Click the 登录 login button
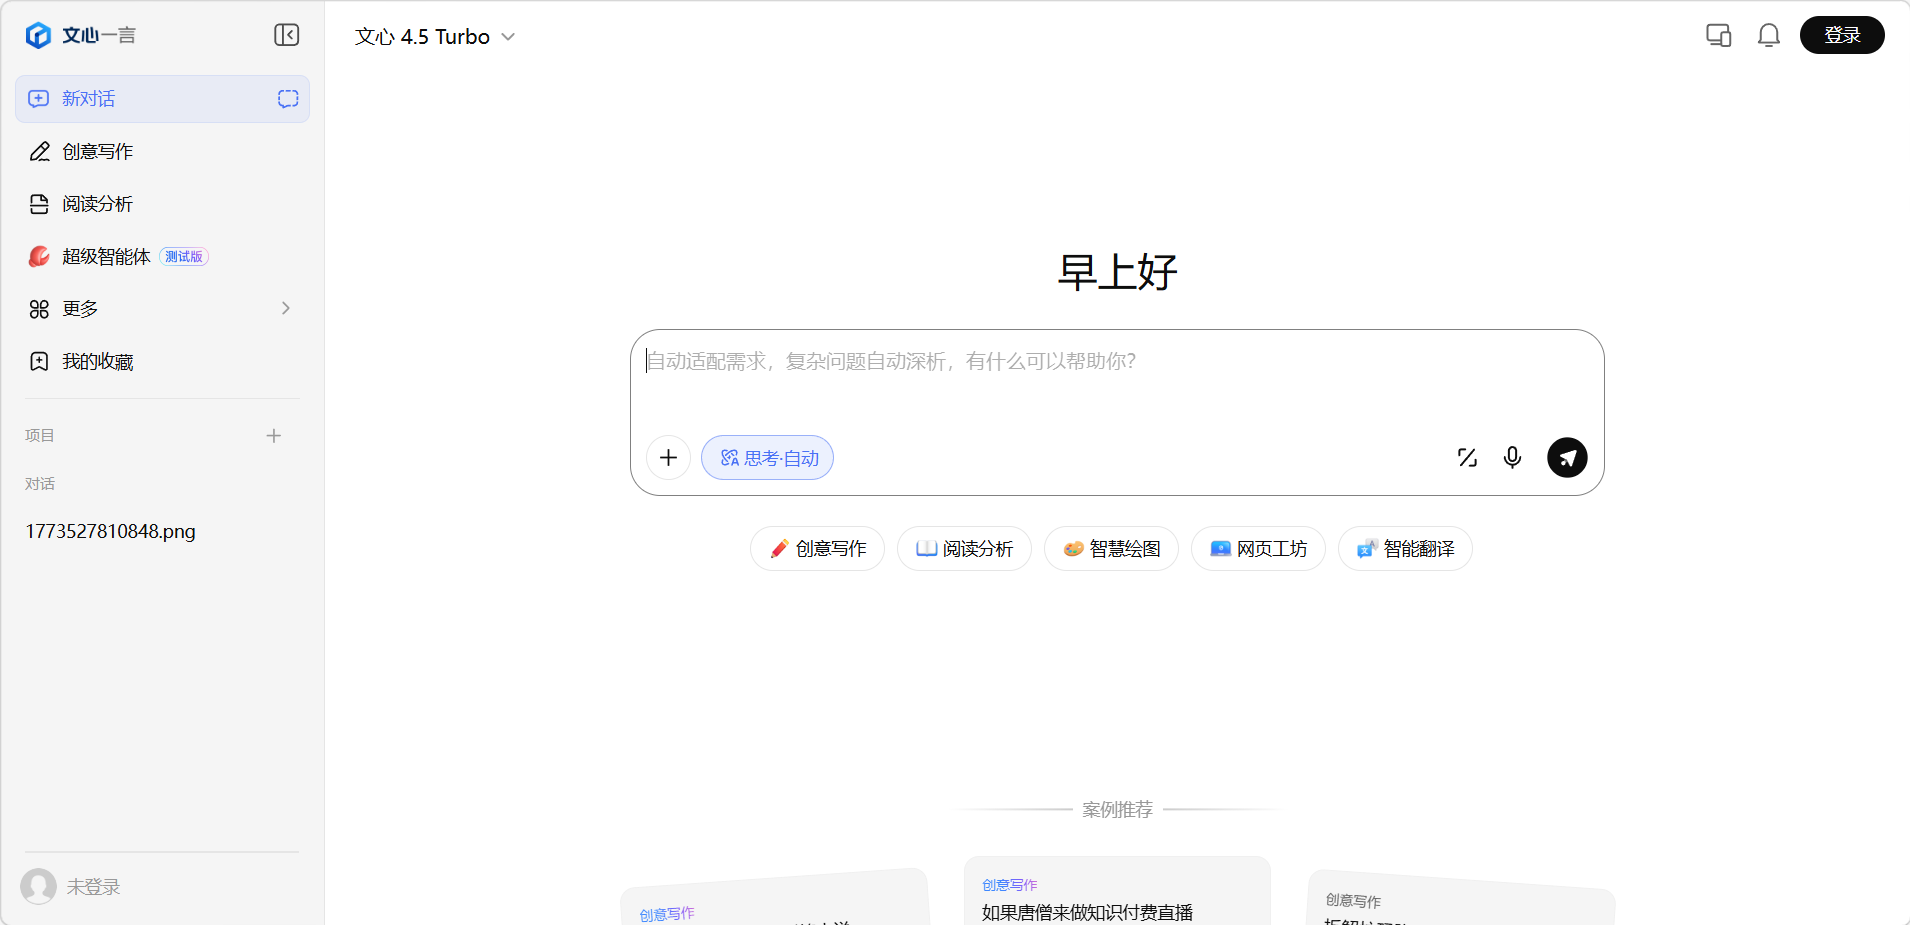This screenshot has width=1910, height=925. tap(1841, 35)
